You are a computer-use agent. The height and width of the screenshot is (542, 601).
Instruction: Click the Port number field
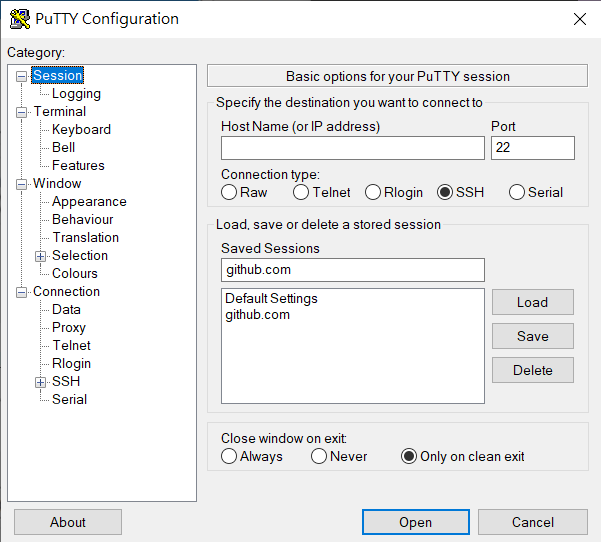[532, 148]
